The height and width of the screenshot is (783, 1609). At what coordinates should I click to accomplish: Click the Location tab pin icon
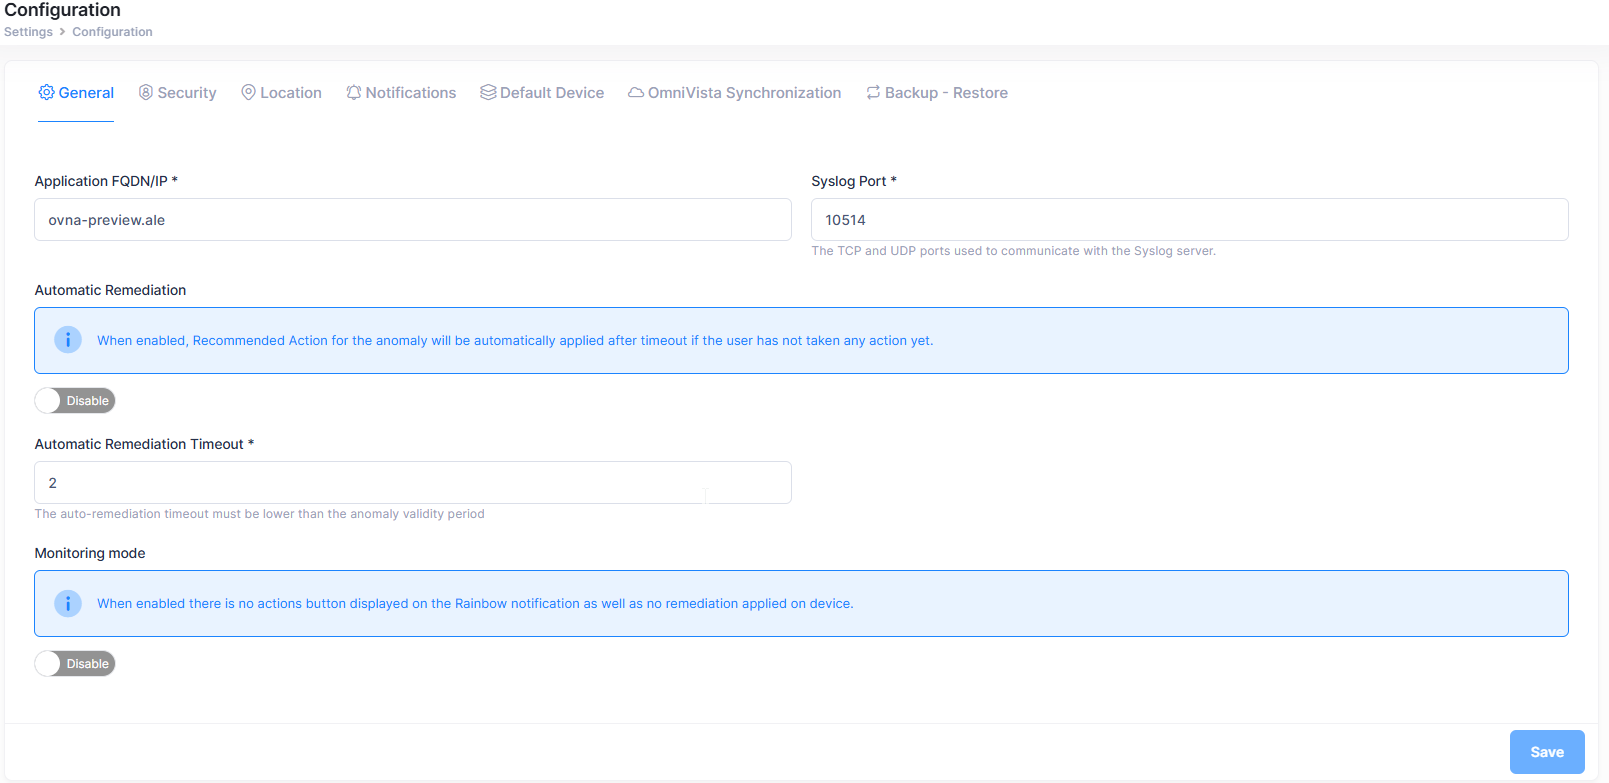tap(249, 92)
